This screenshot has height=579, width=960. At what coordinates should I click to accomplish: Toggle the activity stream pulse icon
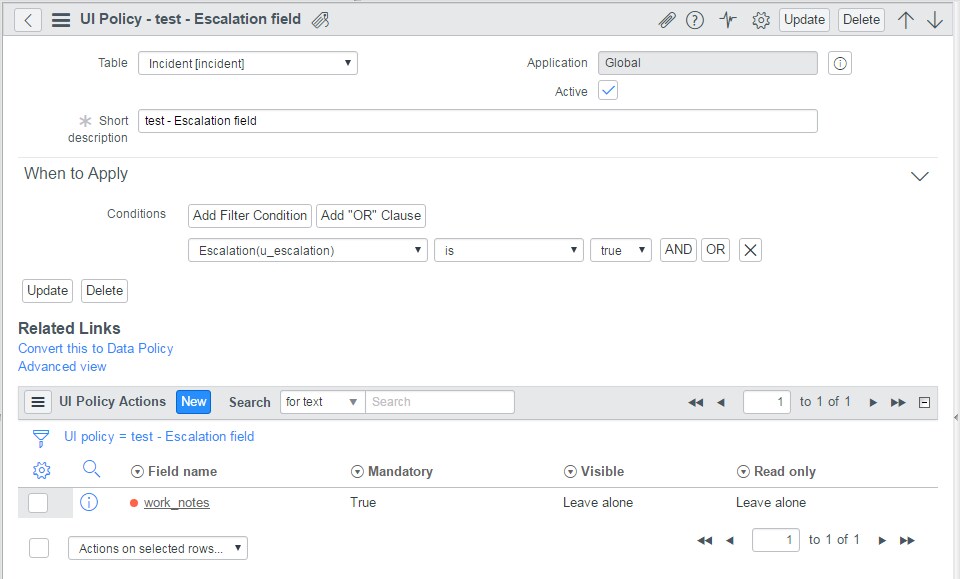tap(728, 20)
